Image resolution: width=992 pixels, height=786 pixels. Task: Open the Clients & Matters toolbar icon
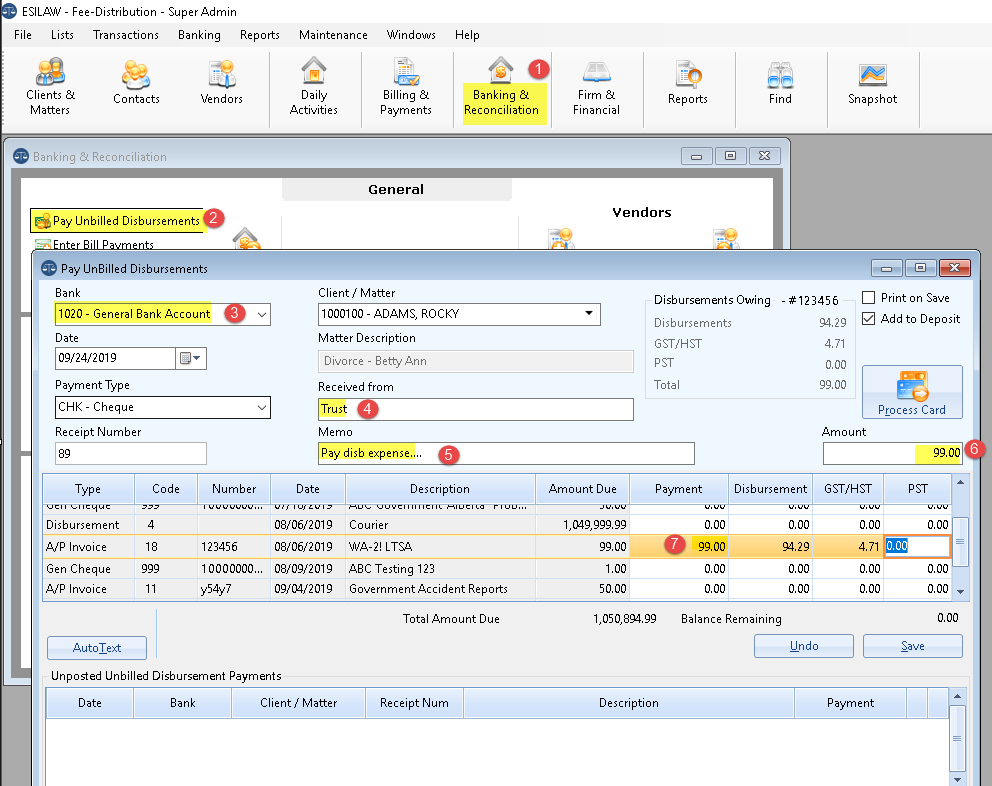tap(50, 87)
